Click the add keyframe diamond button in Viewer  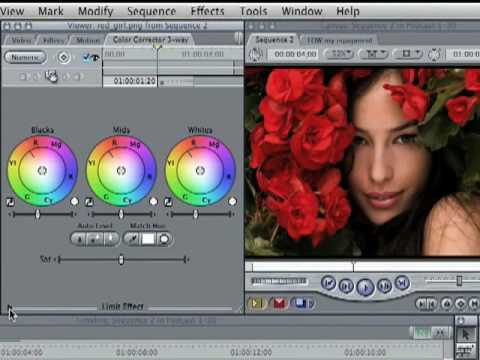(x=63, y=57)
